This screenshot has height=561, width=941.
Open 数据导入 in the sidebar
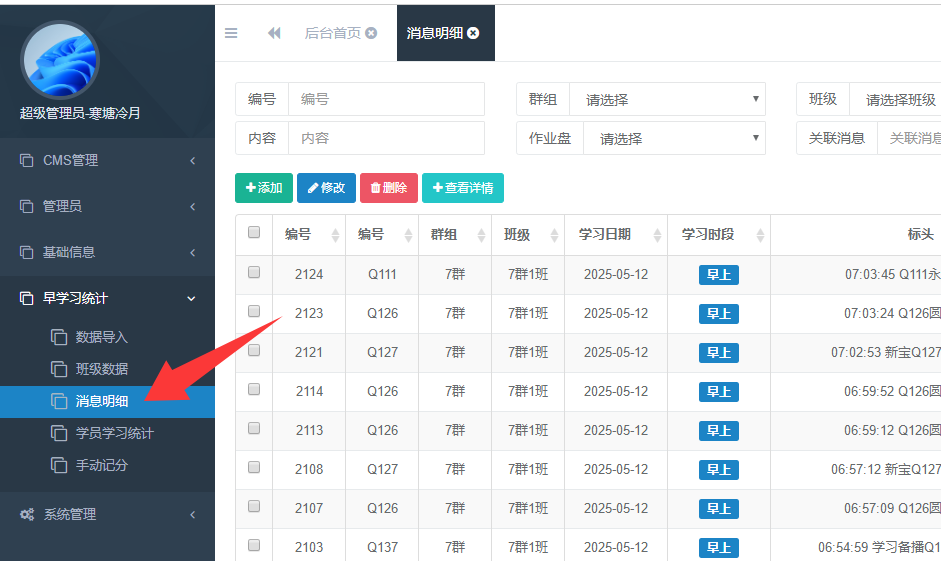[x=101, y=337]
